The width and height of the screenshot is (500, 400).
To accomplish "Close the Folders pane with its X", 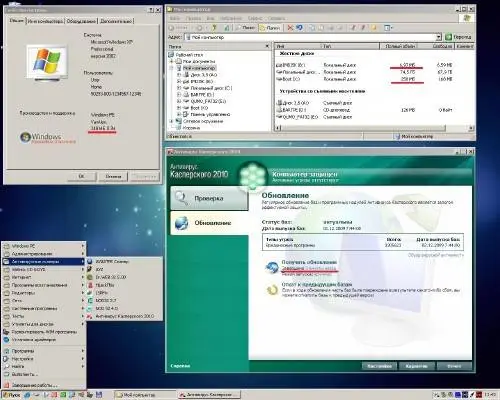I will pyautogui.click(x=267, y=46).
